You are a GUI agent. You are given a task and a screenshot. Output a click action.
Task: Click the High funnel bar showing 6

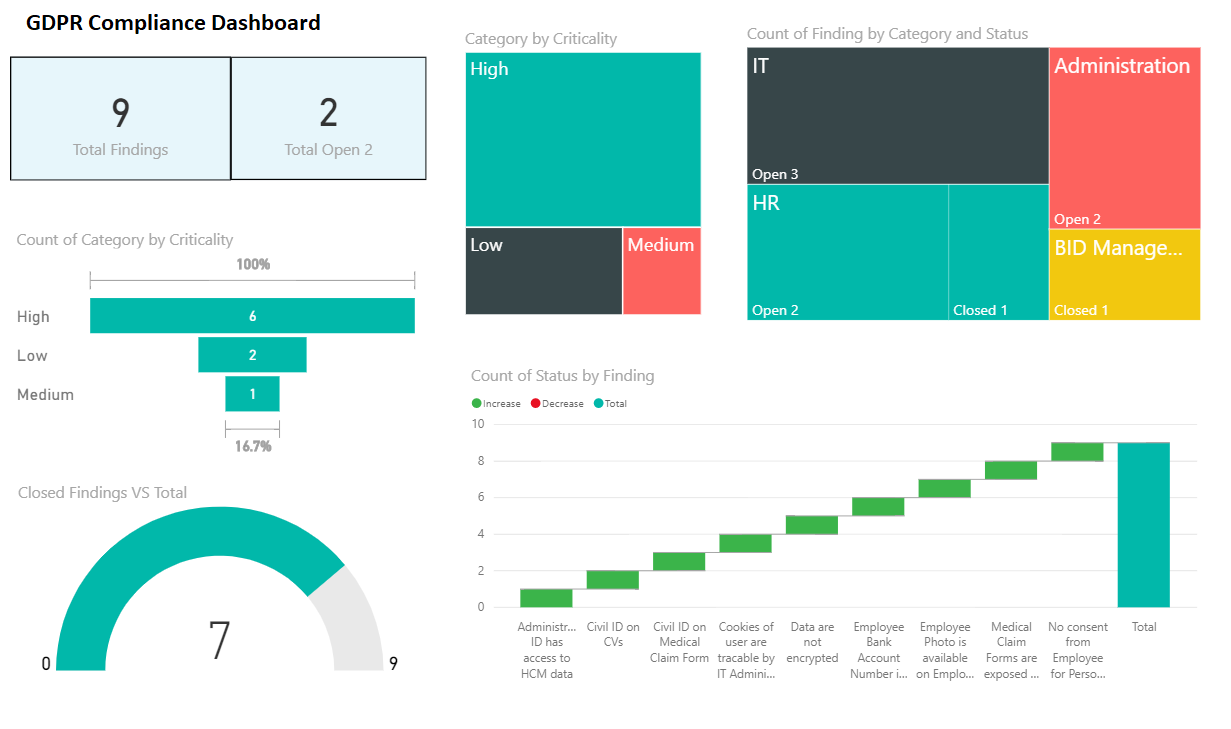point(252,316)
